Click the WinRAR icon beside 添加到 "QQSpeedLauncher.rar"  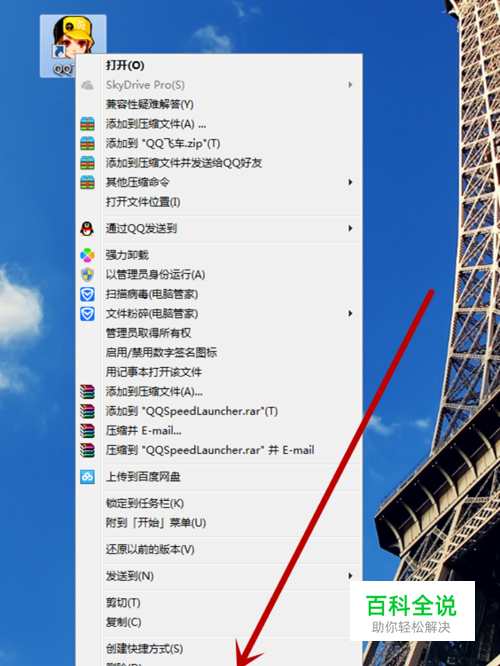[x=88, y=411]
